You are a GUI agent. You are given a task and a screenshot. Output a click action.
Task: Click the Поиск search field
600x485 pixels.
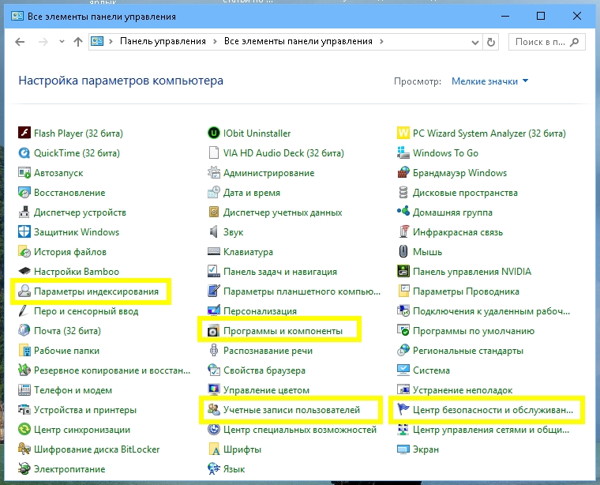(x=546, y=42)
